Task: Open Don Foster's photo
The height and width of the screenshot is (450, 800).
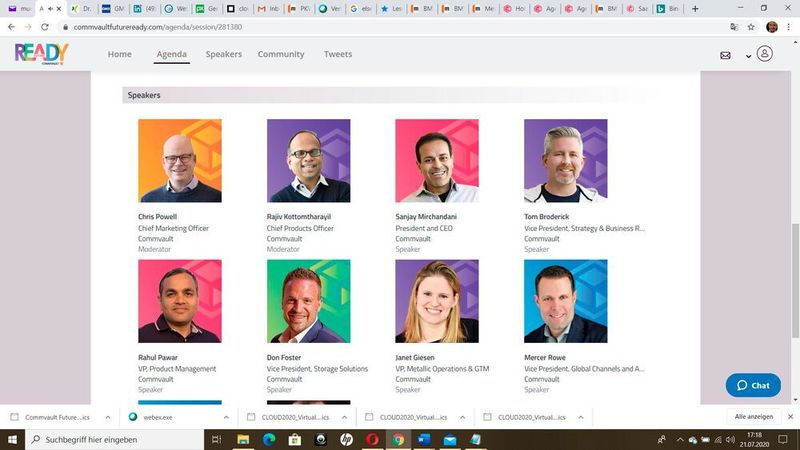Action: 308,301
